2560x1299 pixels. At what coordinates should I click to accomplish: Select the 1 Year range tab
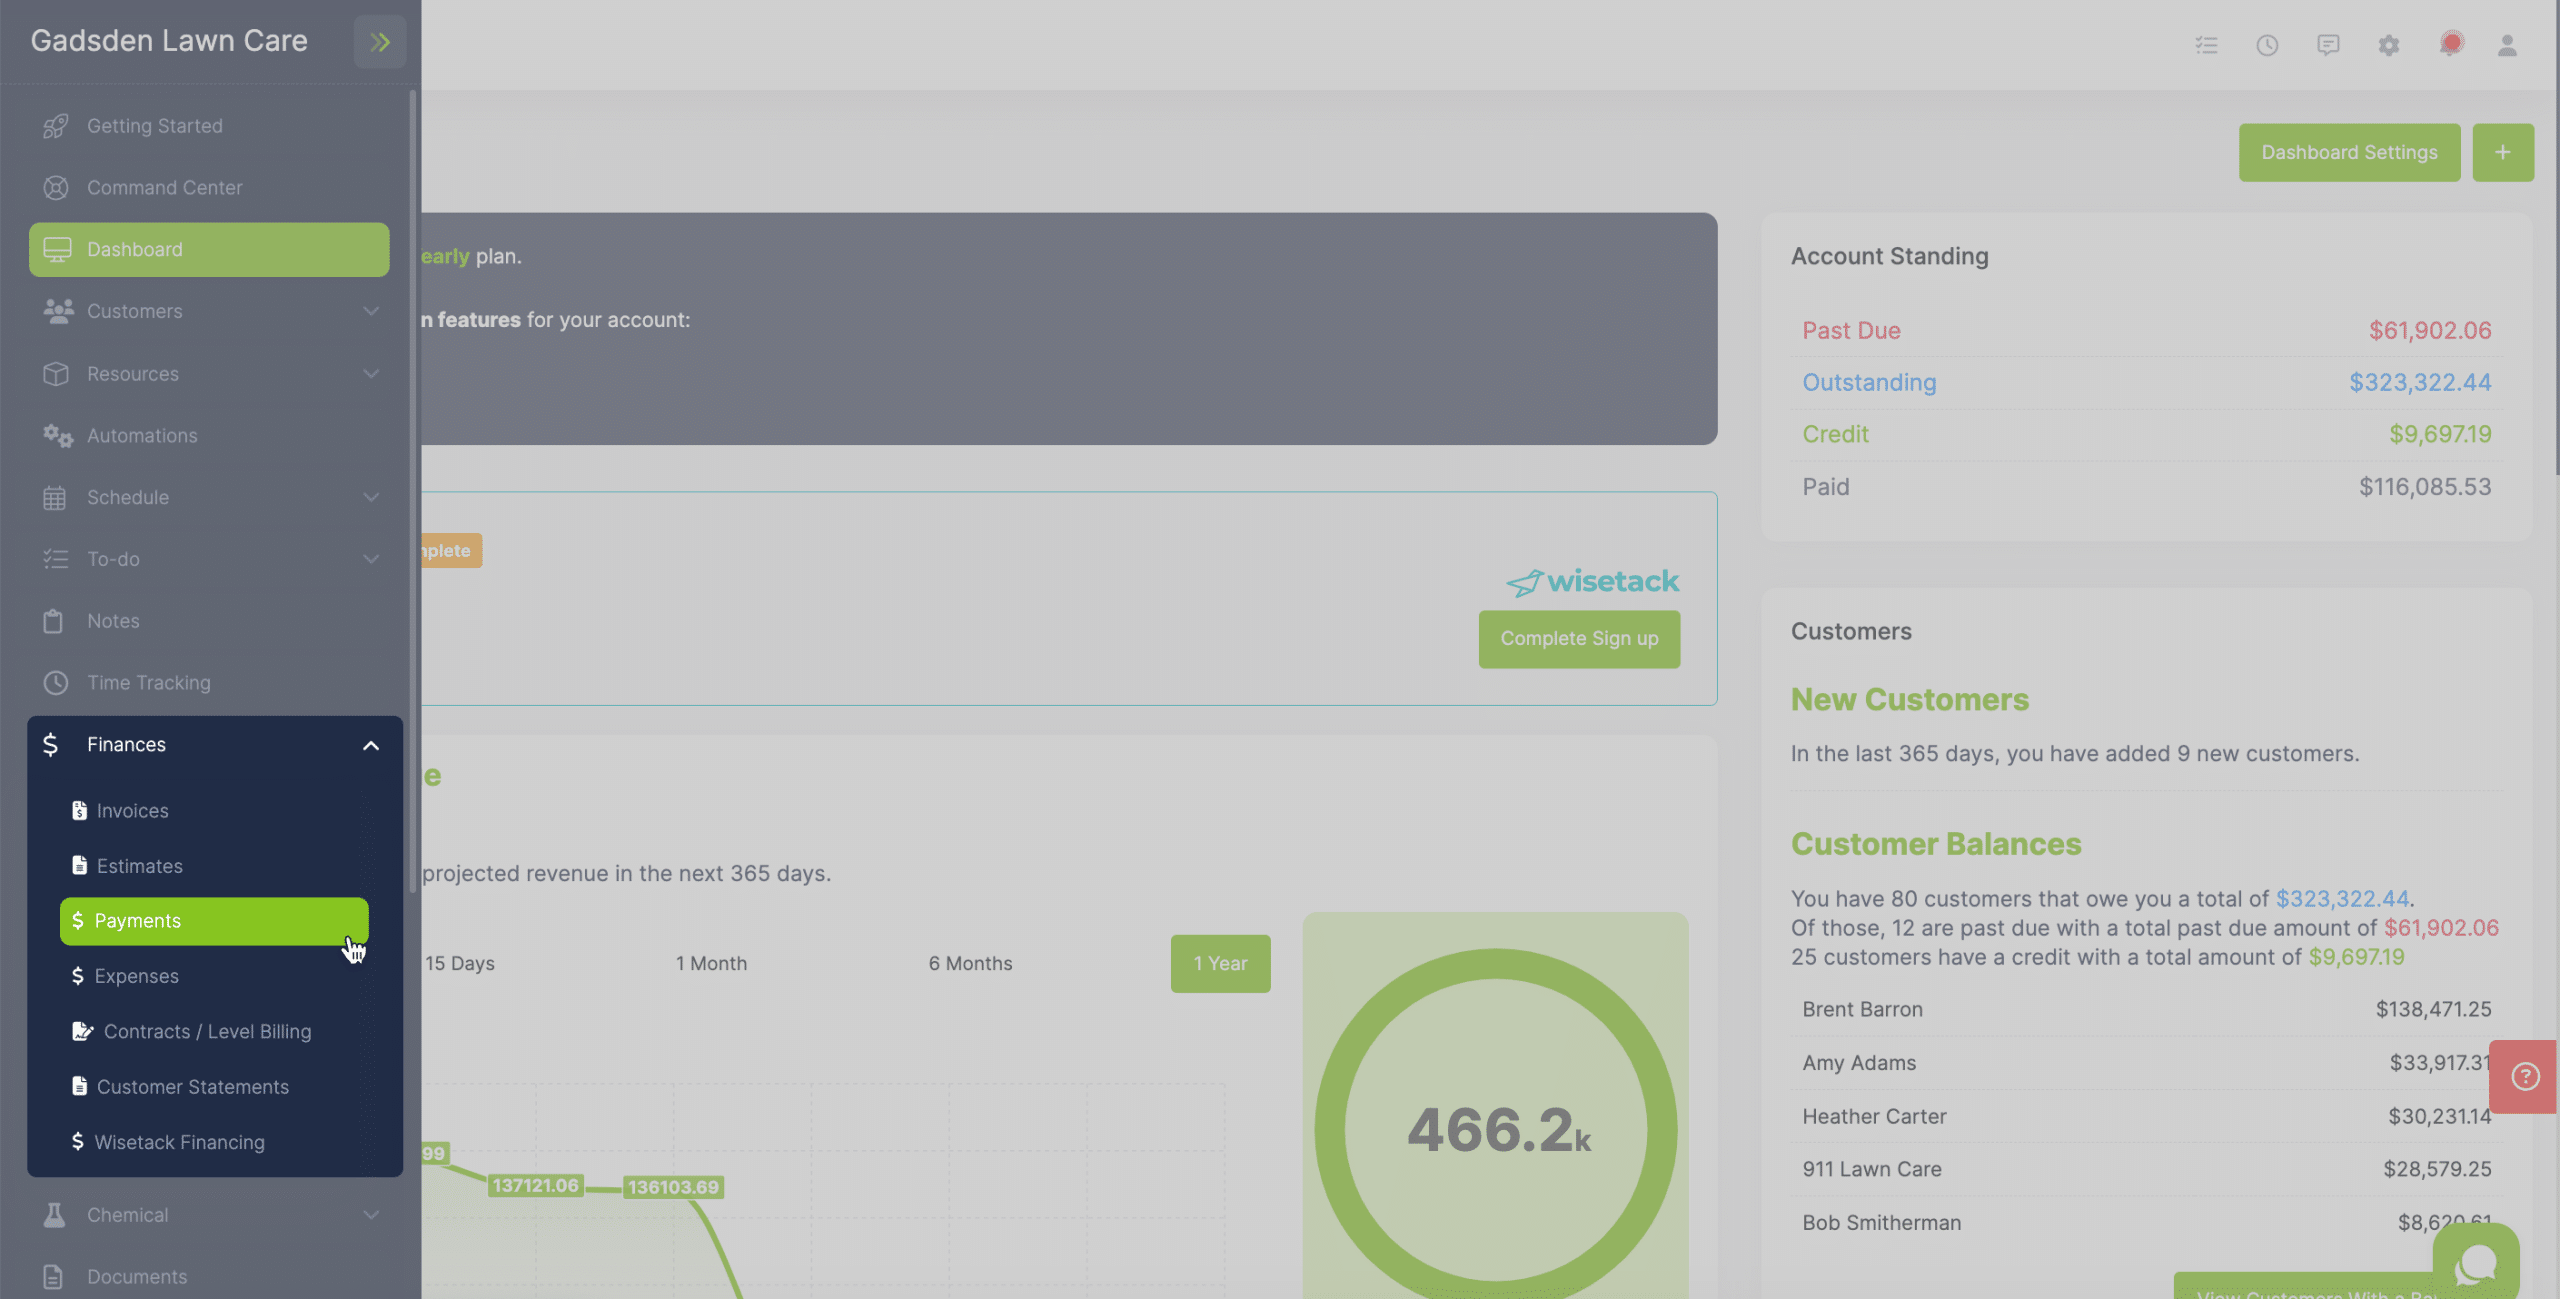click(x=1220, y=964)
